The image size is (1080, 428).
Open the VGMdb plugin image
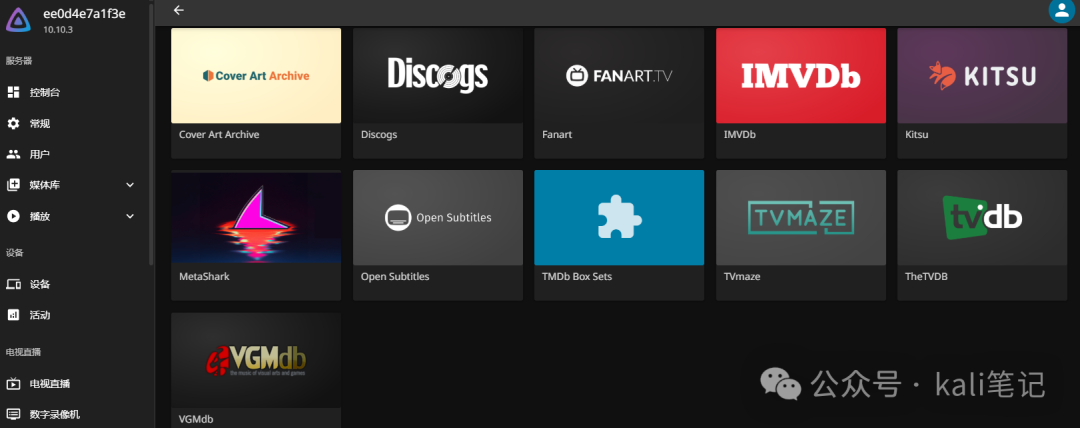coord(256,360)
